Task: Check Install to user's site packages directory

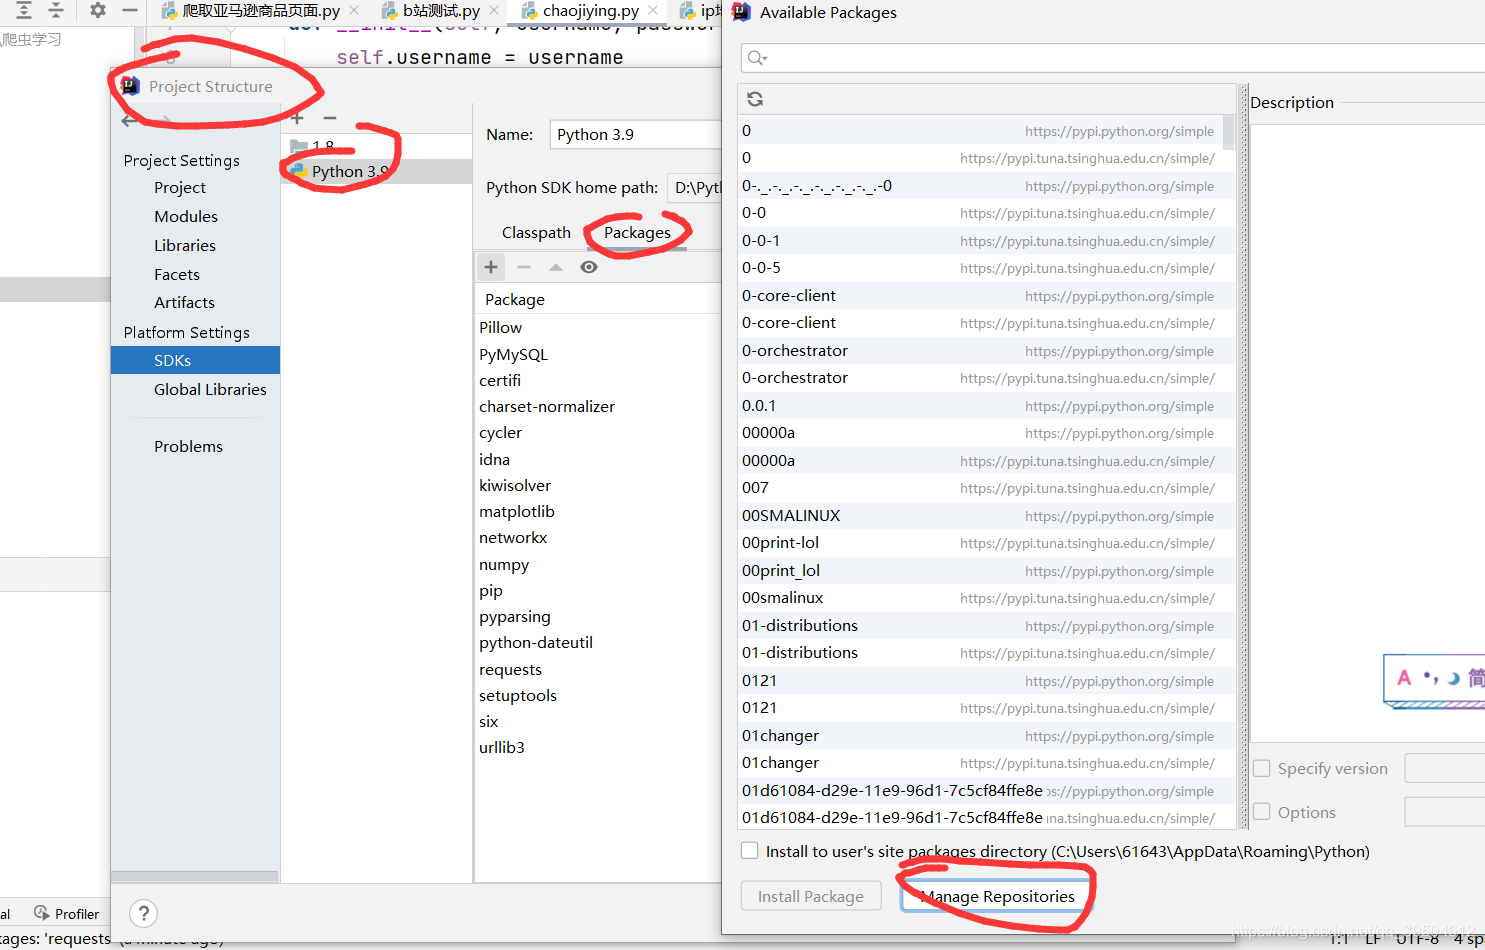Action: pos(749,851)
